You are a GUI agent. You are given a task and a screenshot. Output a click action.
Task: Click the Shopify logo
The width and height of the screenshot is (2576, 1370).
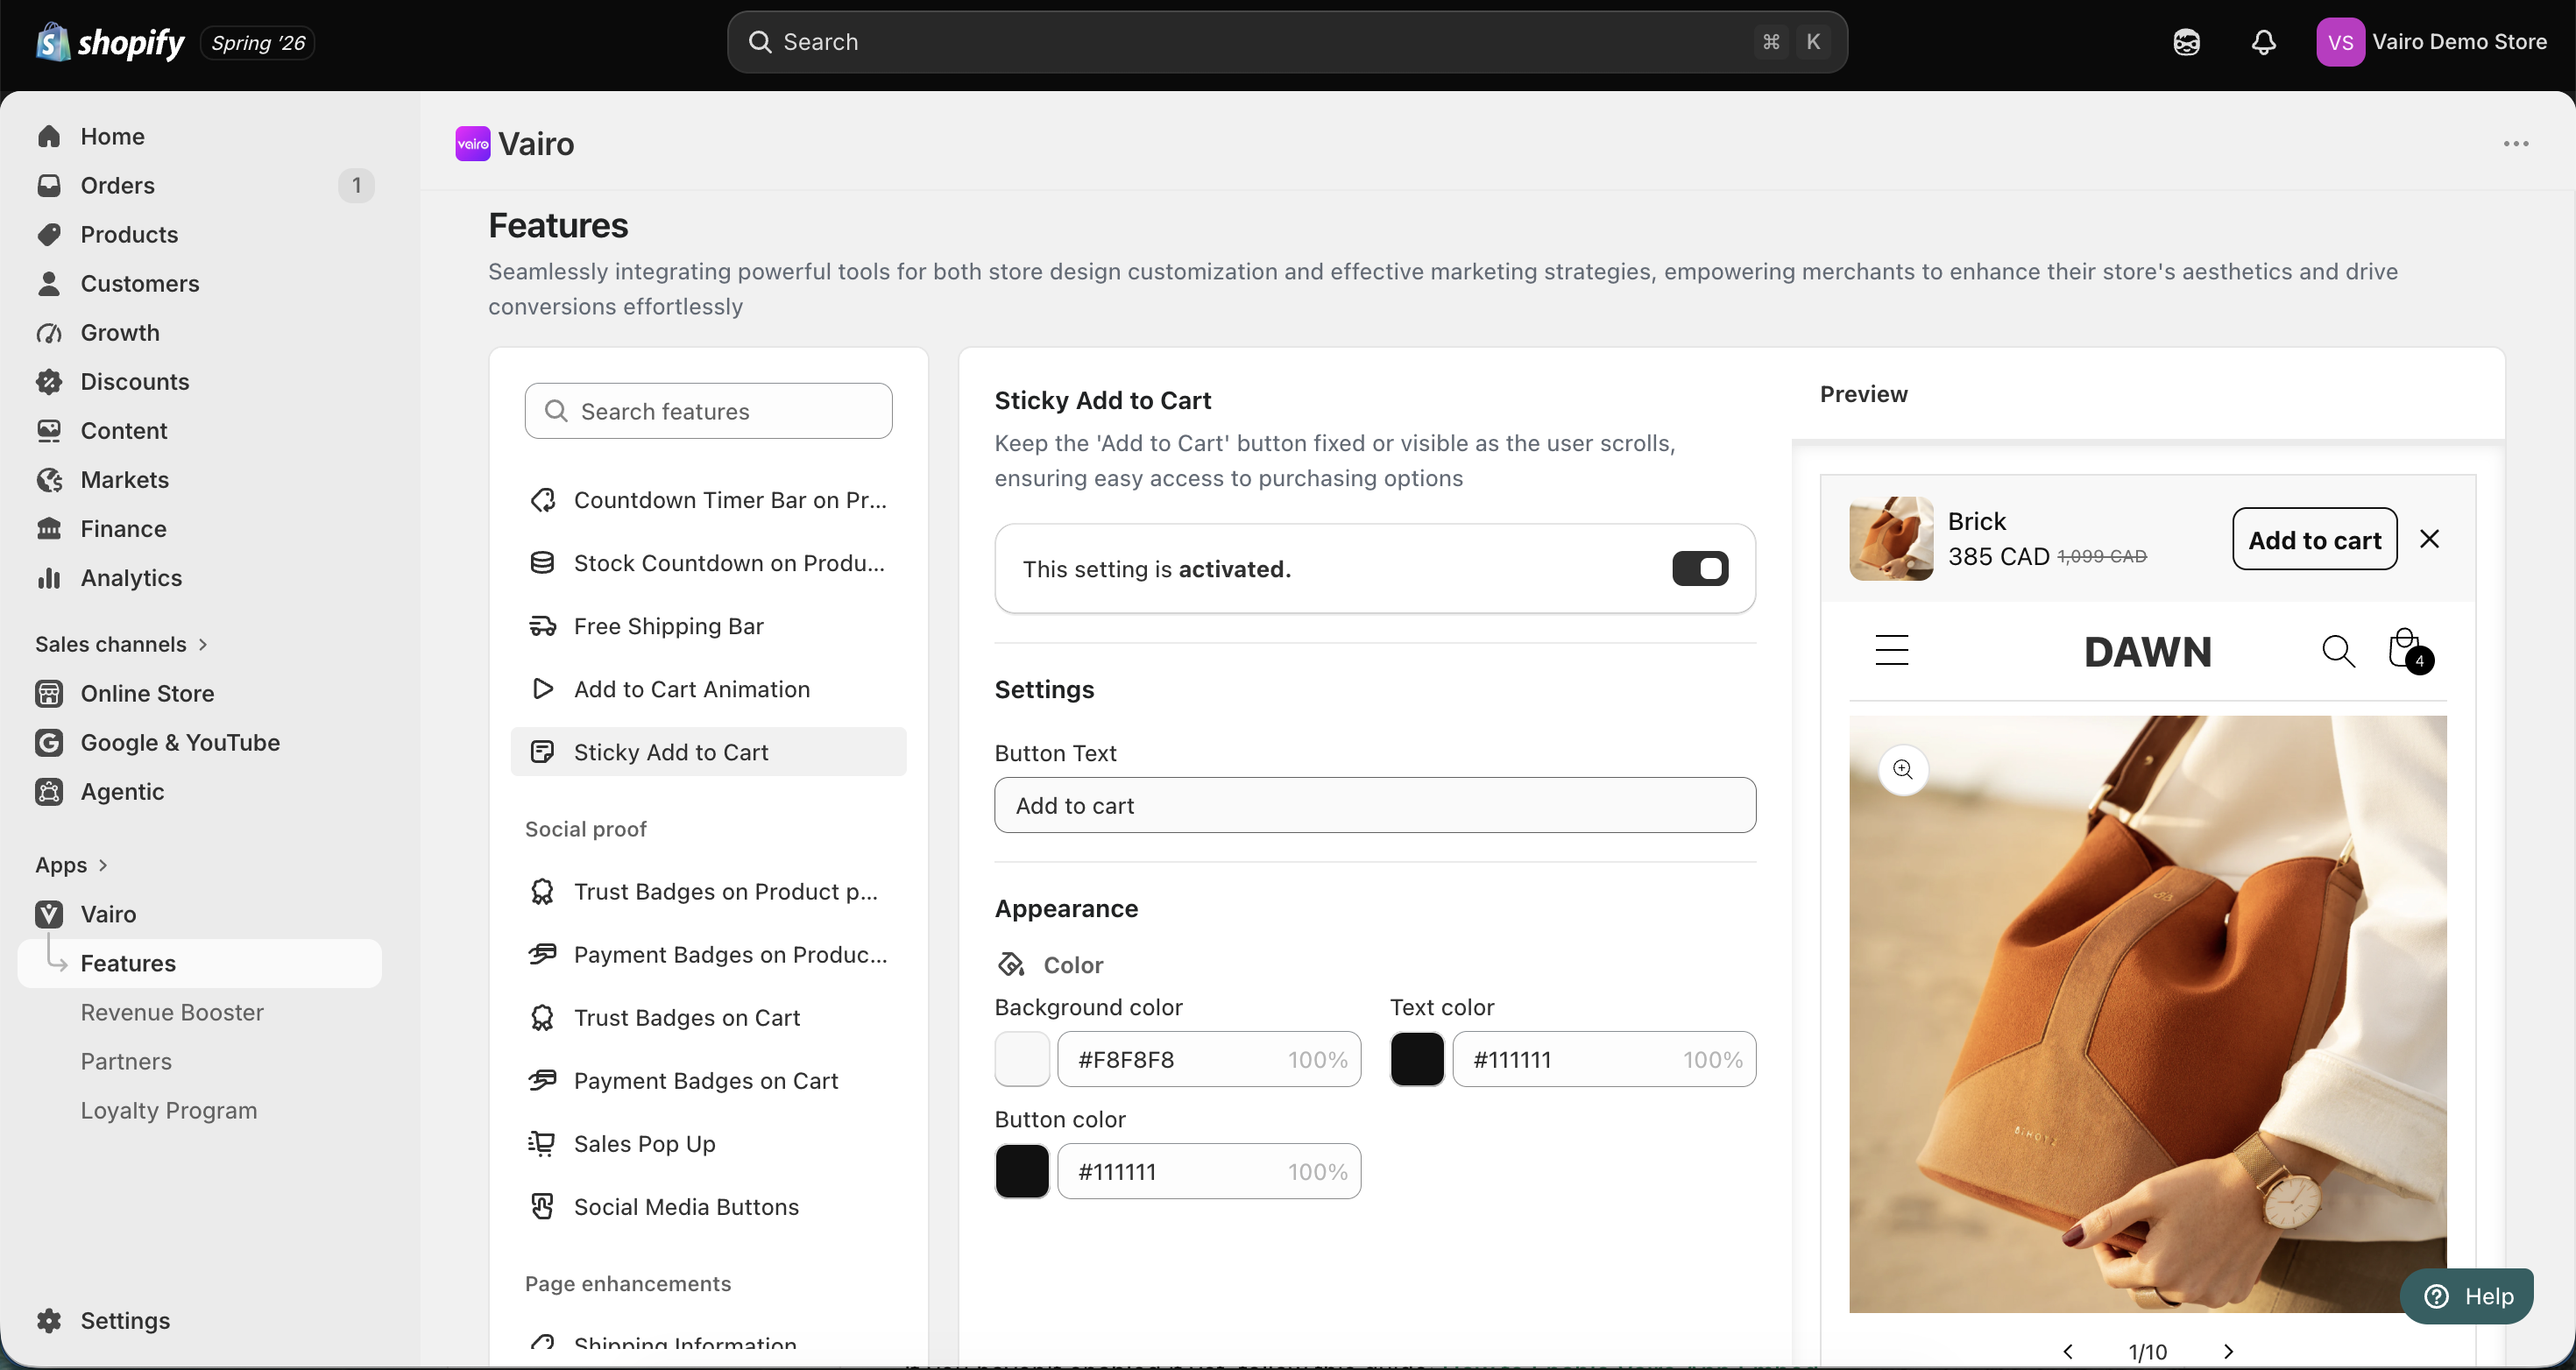[111, 42]
